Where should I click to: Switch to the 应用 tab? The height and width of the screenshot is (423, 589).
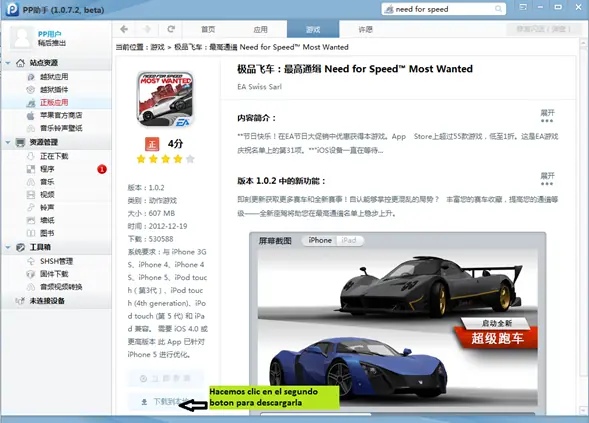tap(260, 29)
